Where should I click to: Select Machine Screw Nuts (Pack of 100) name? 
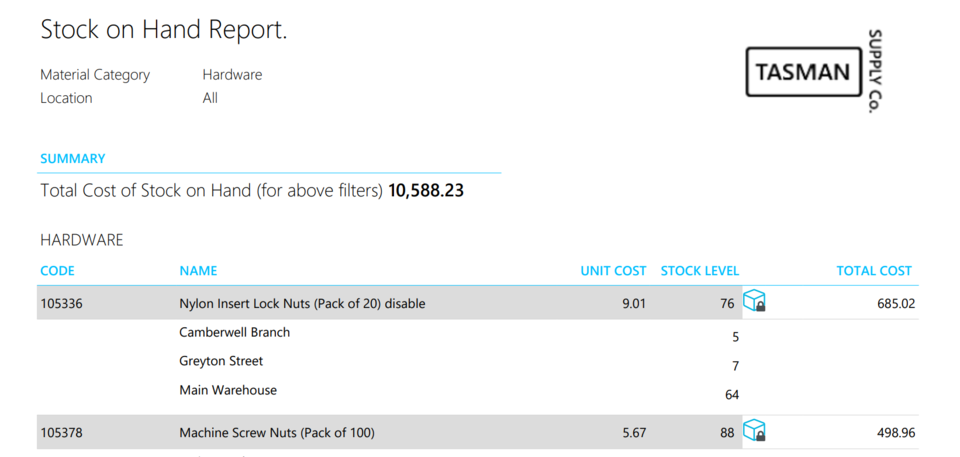tap(277, 433)
